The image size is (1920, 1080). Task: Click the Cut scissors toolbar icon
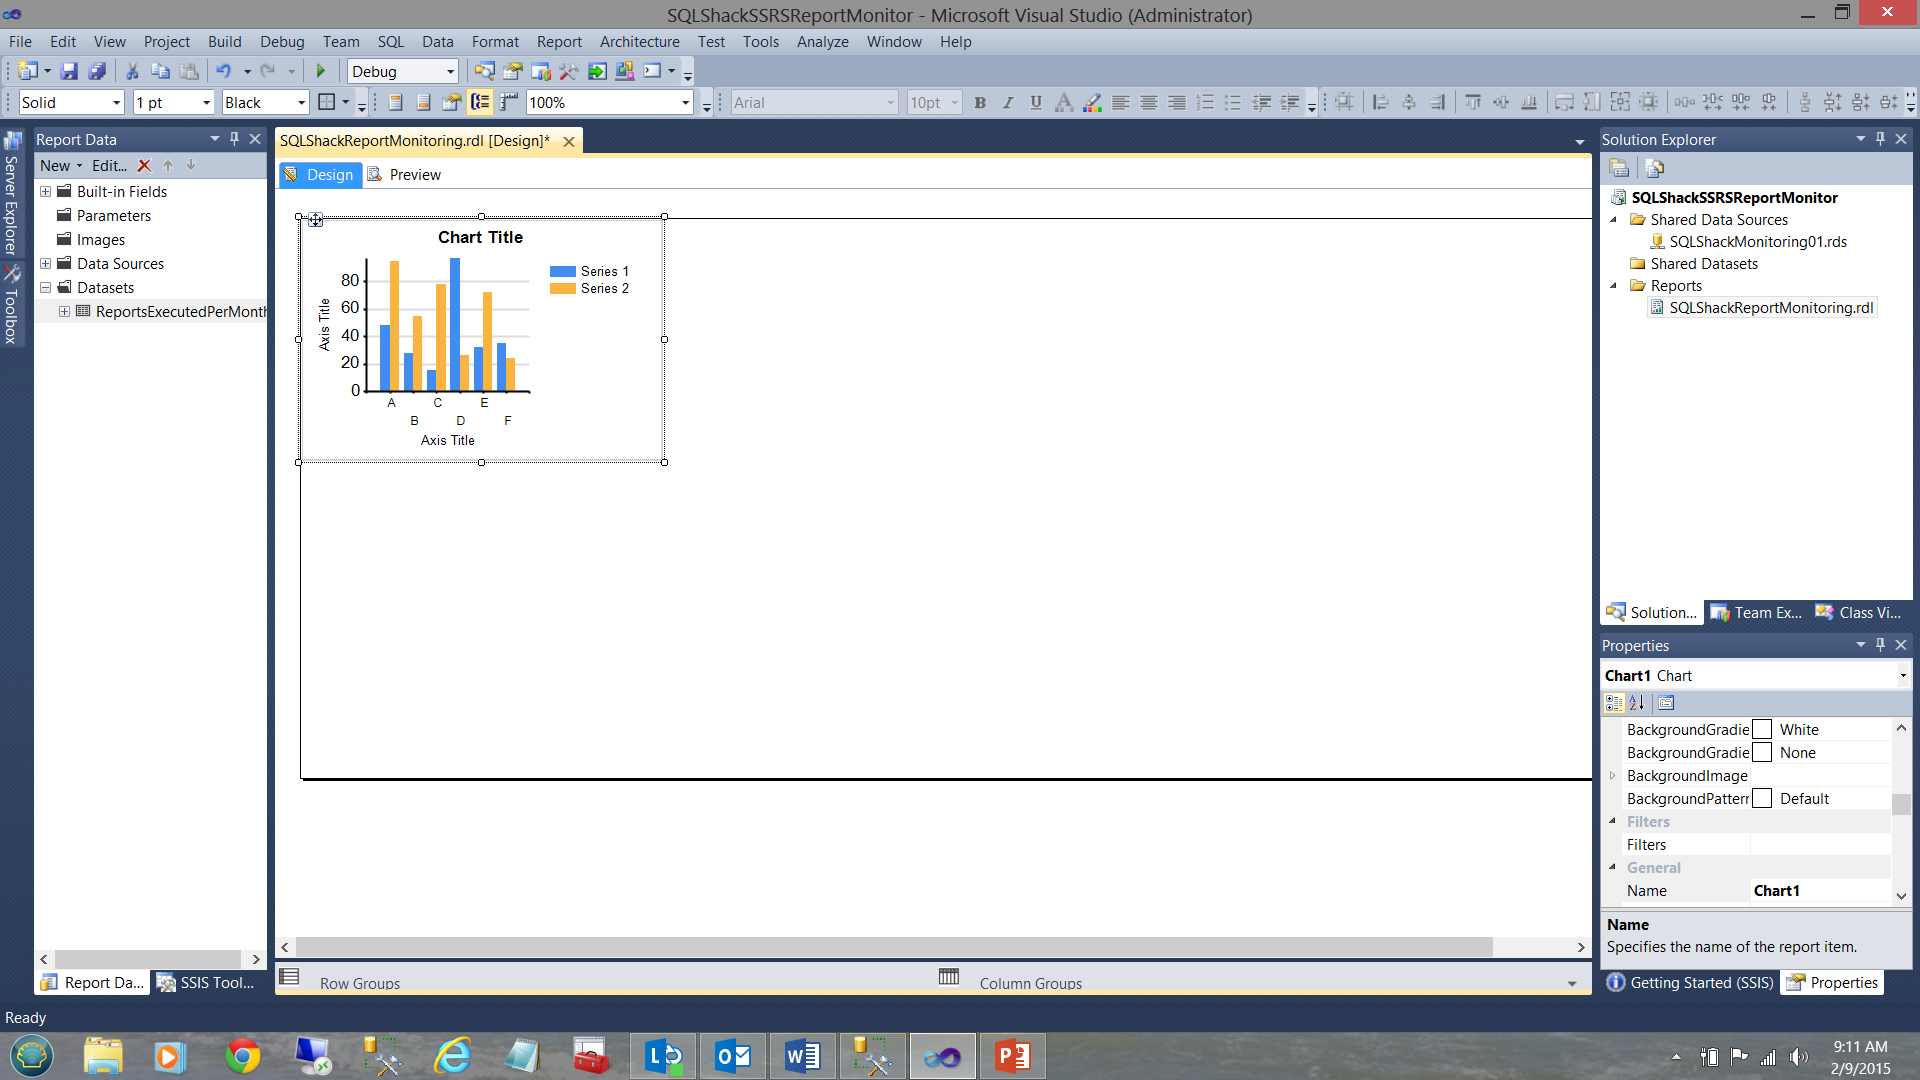tap(131, 71)
